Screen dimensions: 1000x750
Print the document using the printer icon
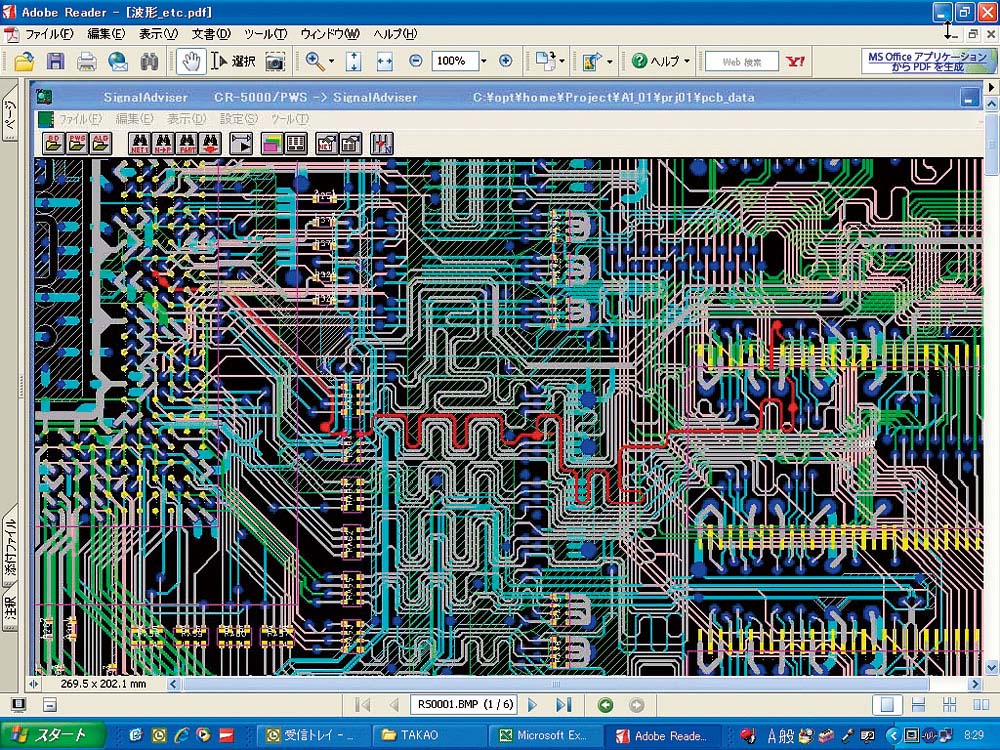click(87, 61)
